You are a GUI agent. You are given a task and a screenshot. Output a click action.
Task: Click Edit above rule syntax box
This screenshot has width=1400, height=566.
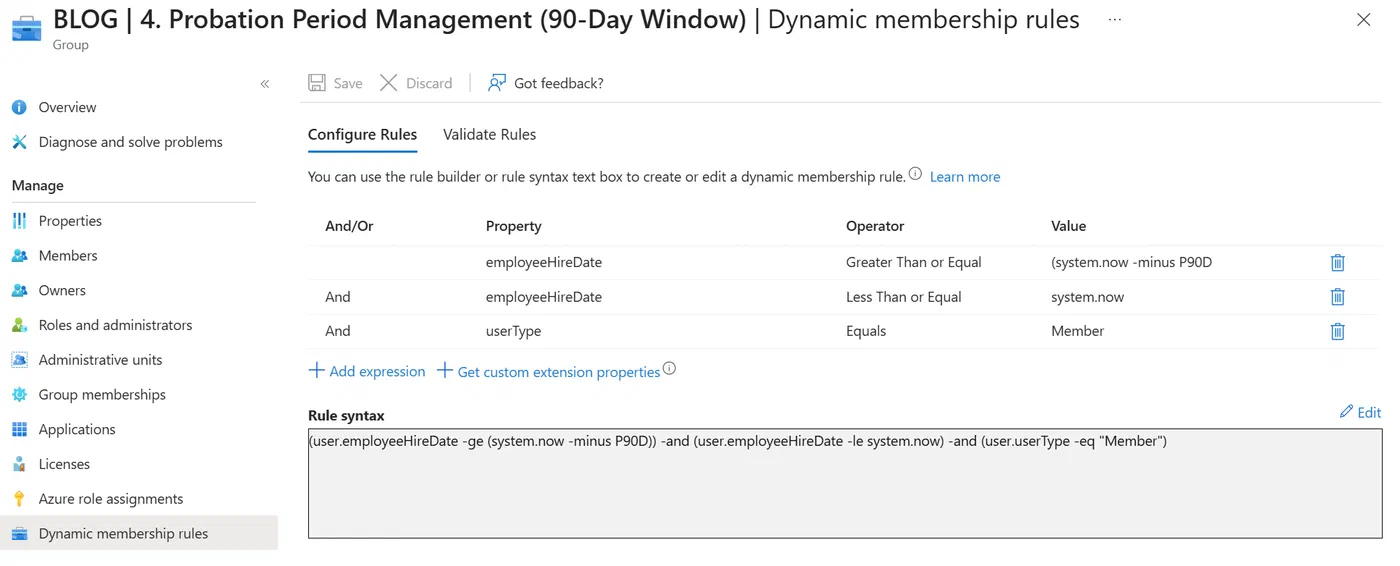click(1360, 412)
